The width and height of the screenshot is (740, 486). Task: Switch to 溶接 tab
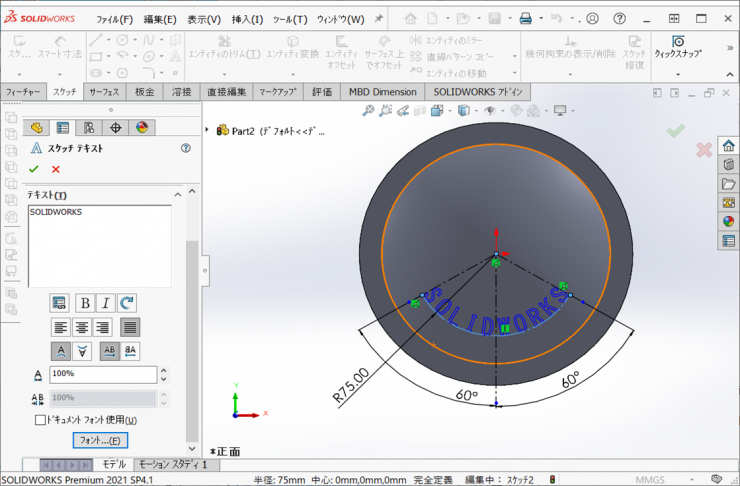coord(182,92)
